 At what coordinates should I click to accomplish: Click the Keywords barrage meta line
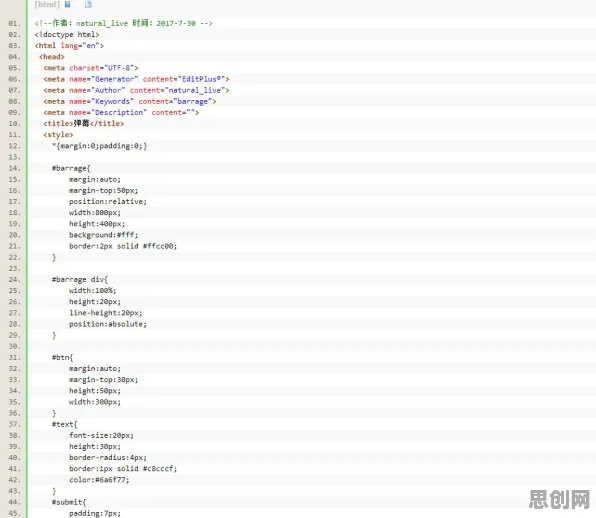(x=130, y=101)
